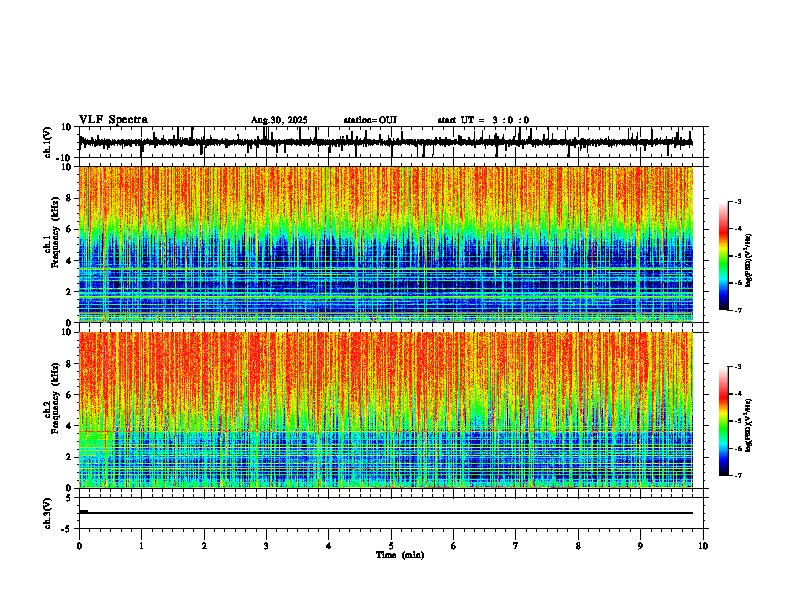This screenshot has width=792, height=612.
Task: Click the "4" tick on Time axis
Action: (x=329, y=546)
